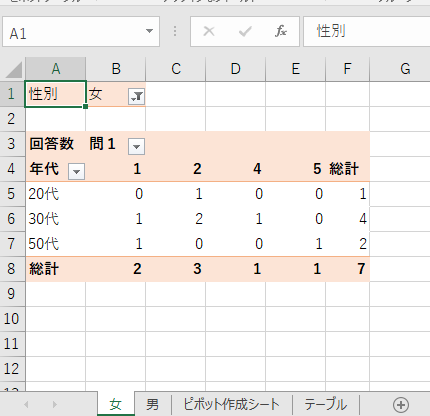Click the 総計 row label in row 8
The height and width of the screenshot is (416, 430).
click(x=44, y=269)
